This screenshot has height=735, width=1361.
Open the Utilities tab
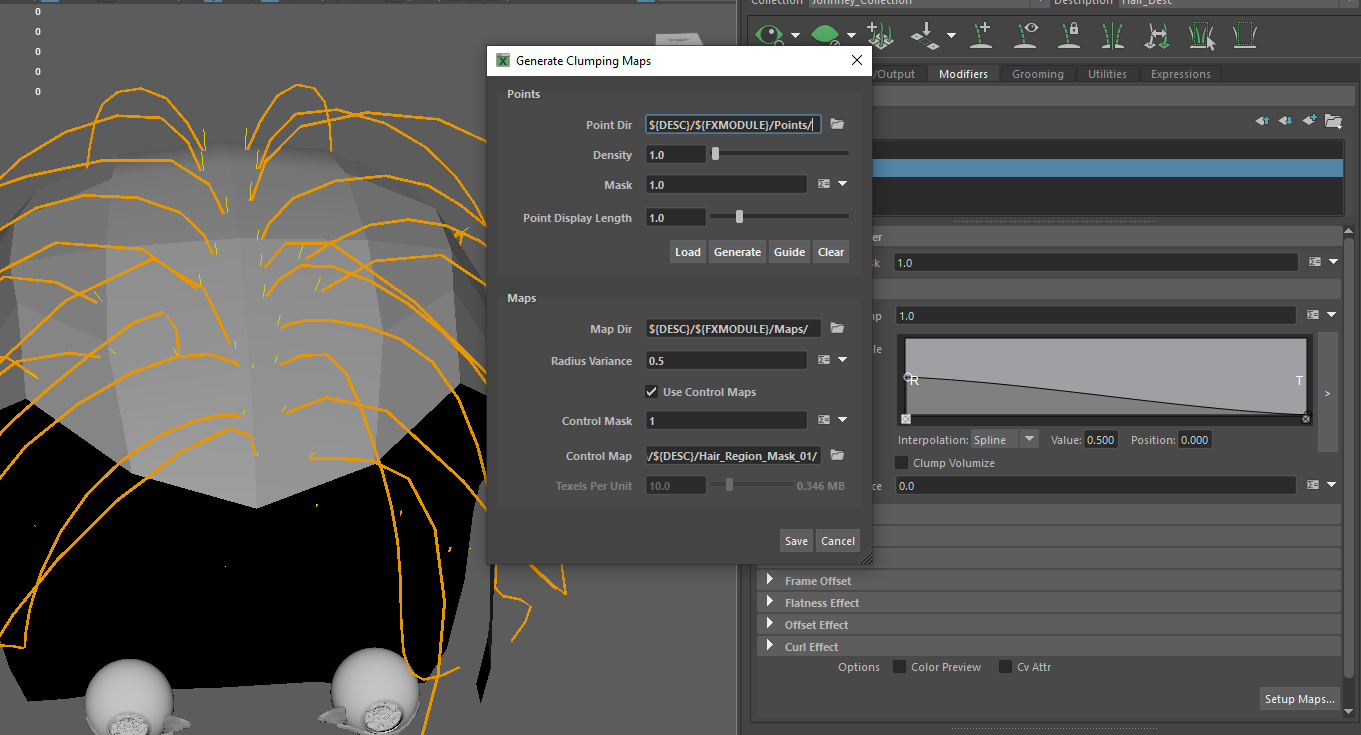click(x=1107, y=74)
